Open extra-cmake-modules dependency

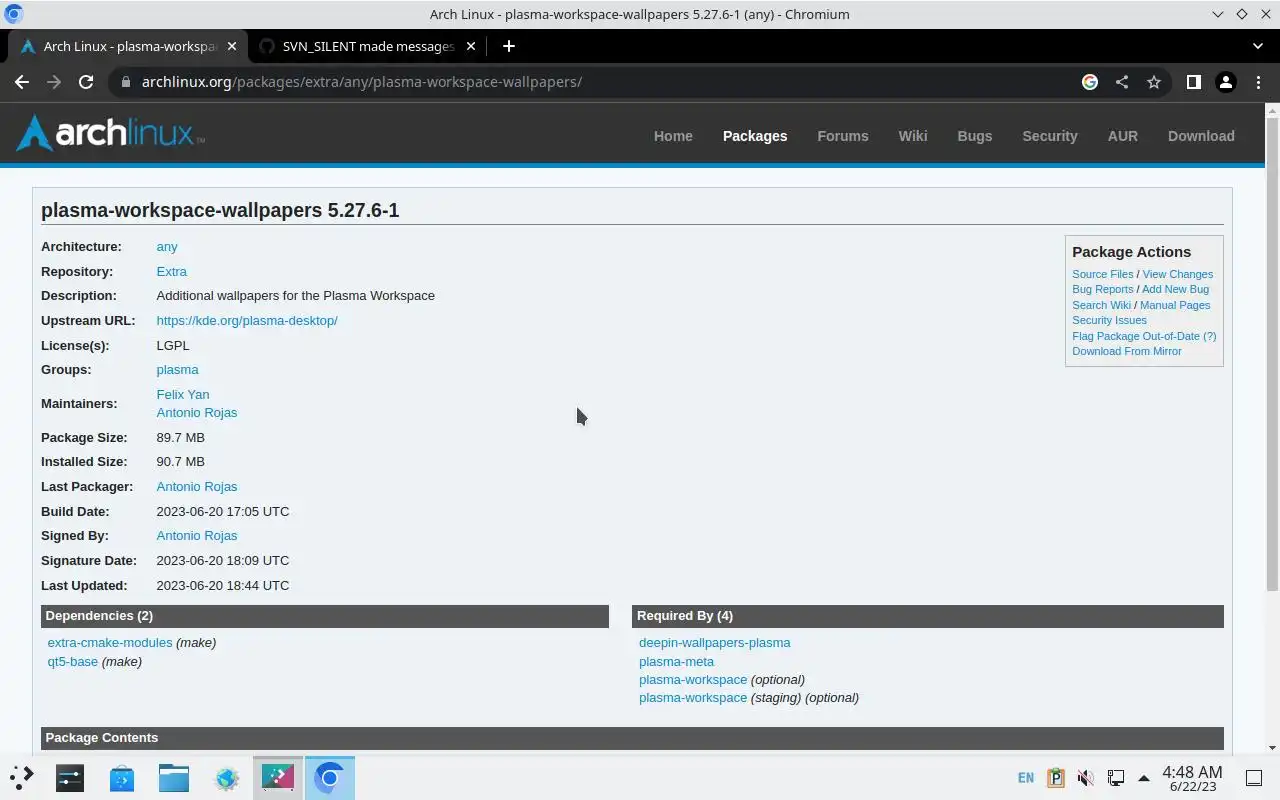tap(110, 643)
